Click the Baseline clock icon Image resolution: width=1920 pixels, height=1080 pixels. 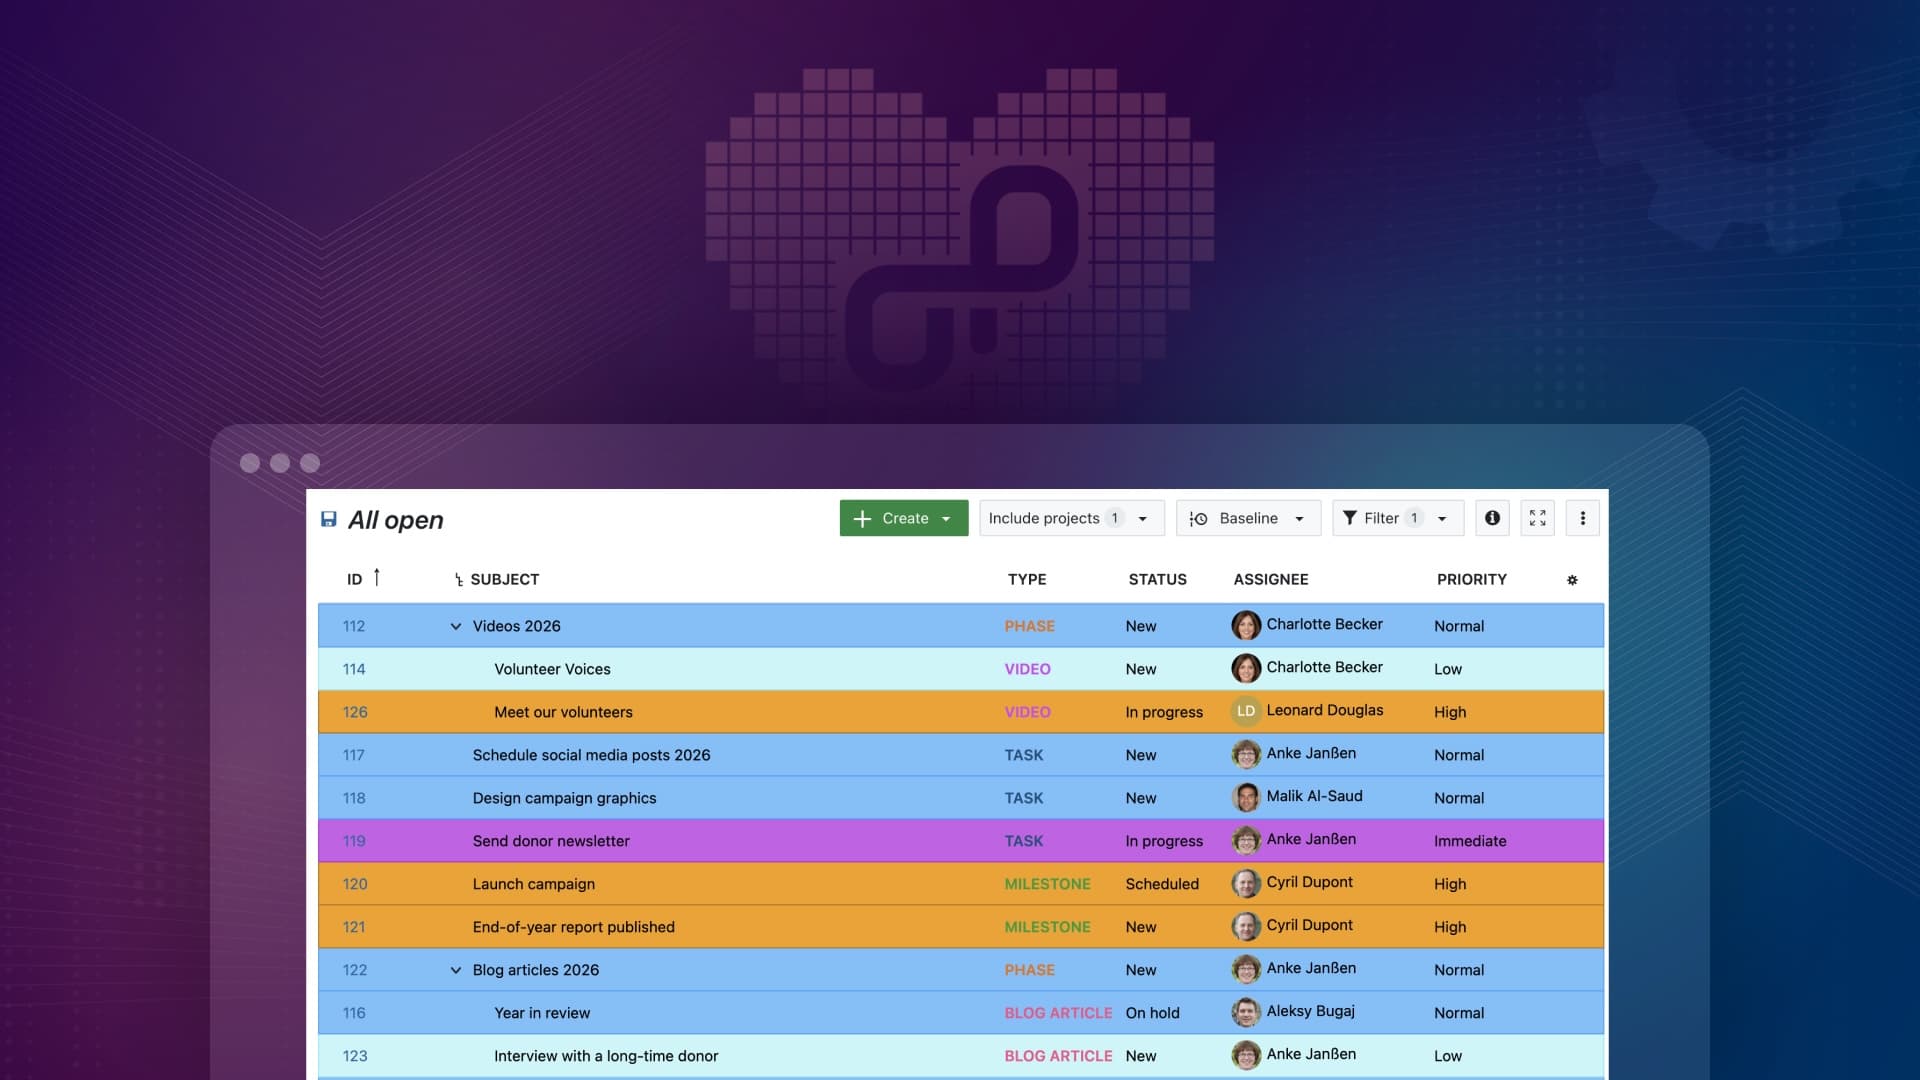[x=1200, y=518]
